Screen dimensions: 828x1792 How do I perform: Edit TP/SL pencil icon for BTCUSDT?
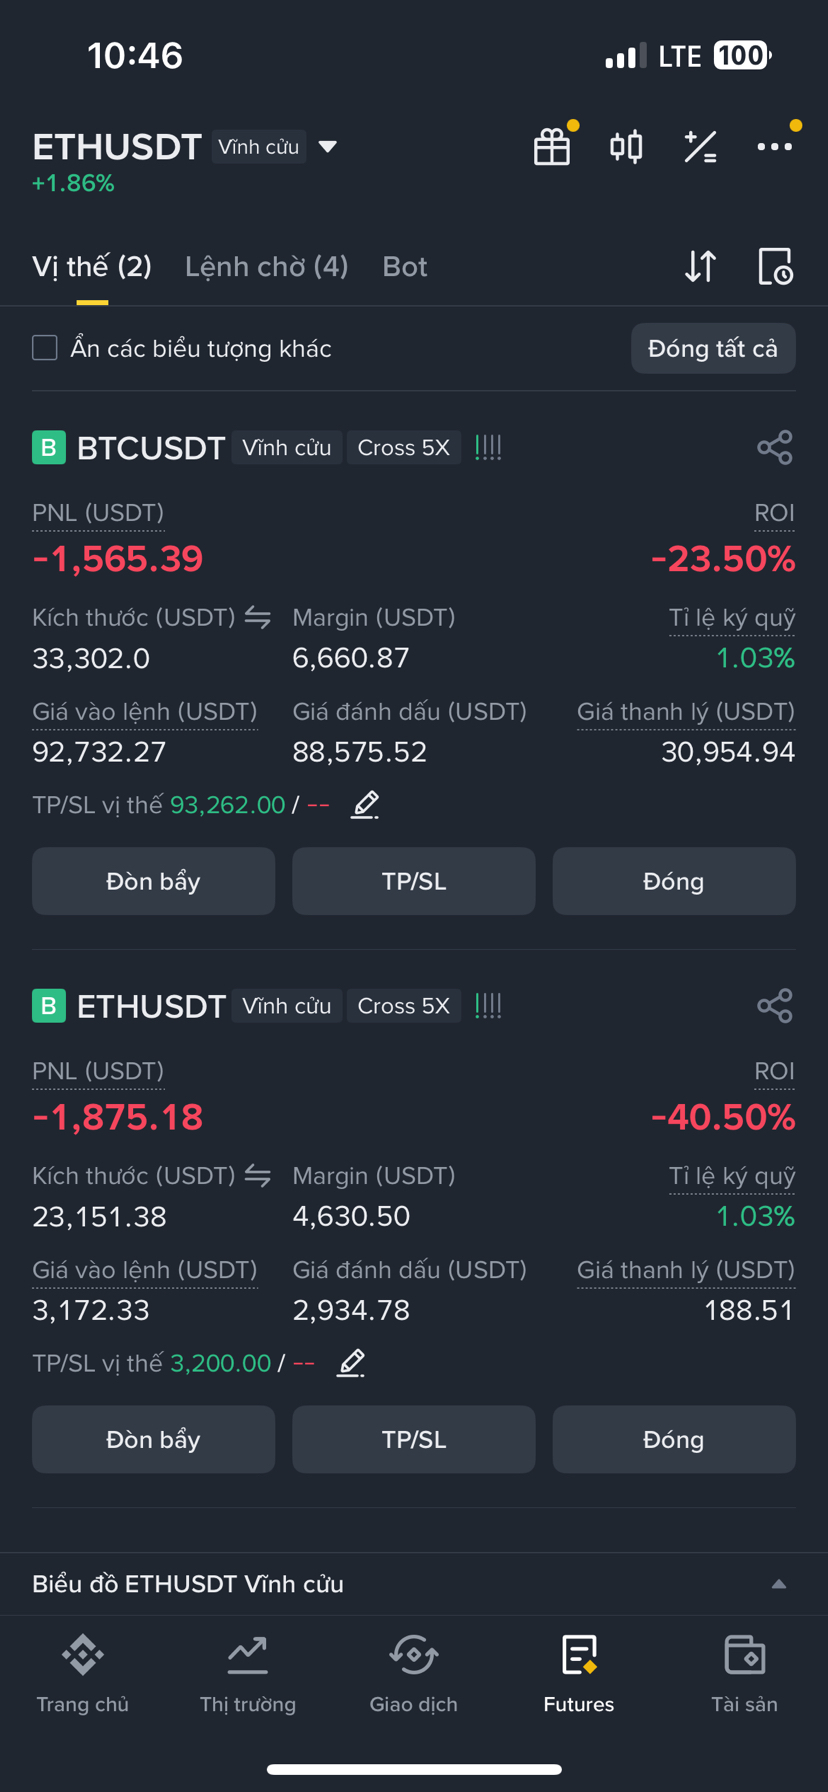(x=365, y=804)
